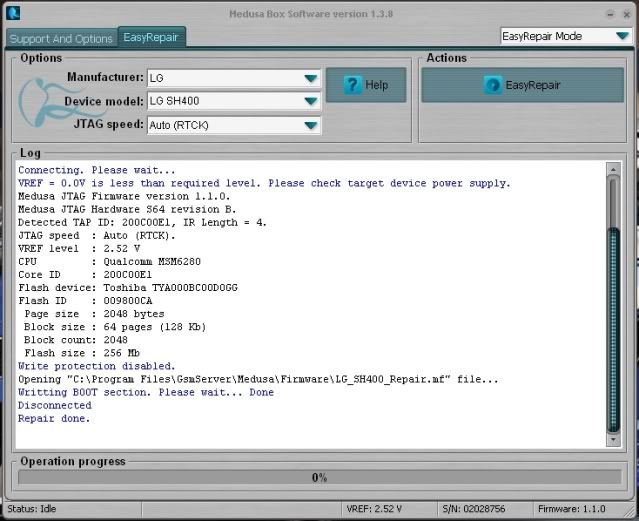
Task: Click the EasyRepair button's round icon
Action: (x=493, y=85)
